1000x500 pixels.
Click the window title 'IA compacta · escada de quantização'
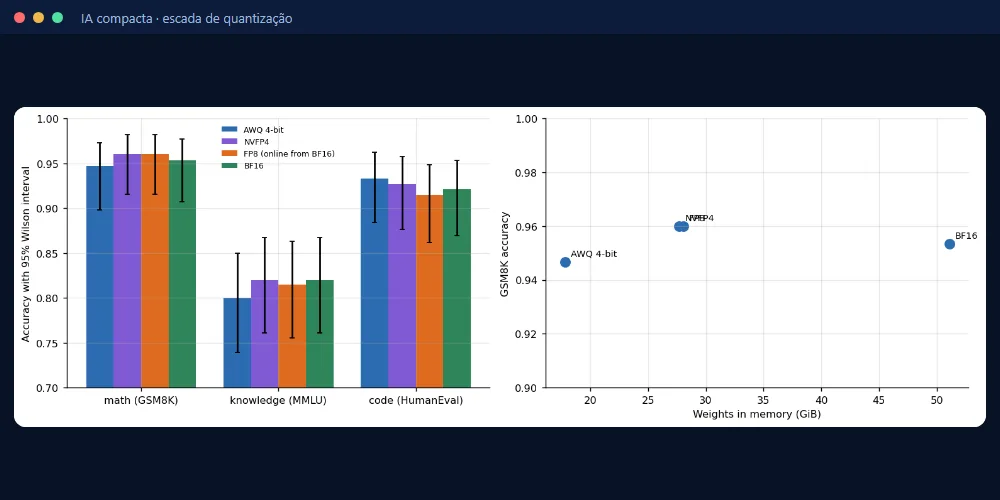point(186,18)
